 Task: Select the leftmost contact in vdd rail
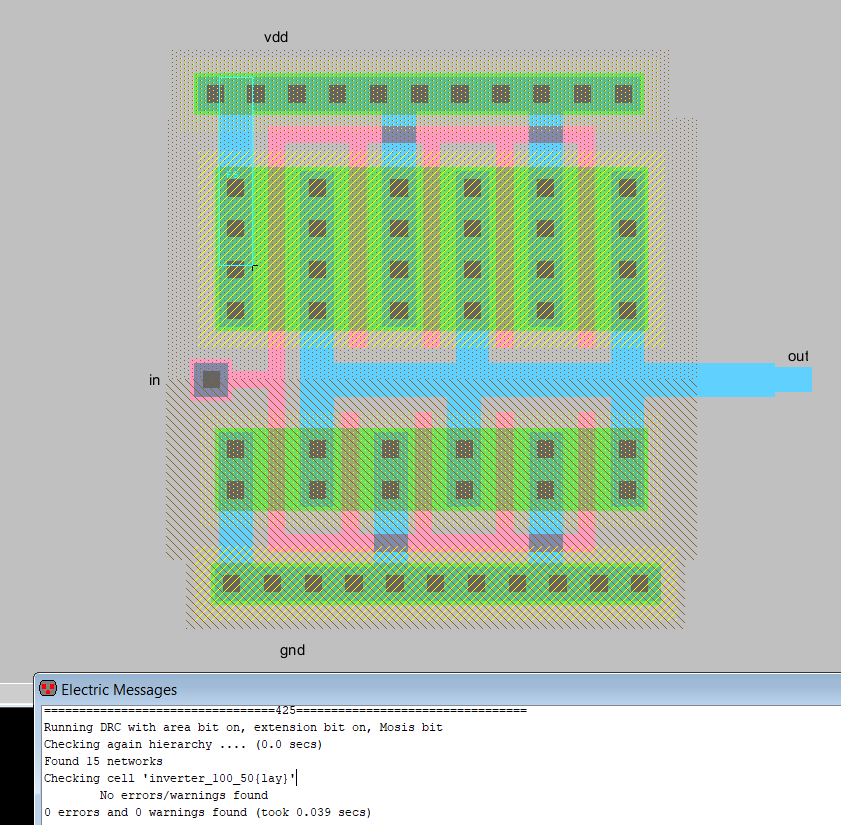point(215,94)
